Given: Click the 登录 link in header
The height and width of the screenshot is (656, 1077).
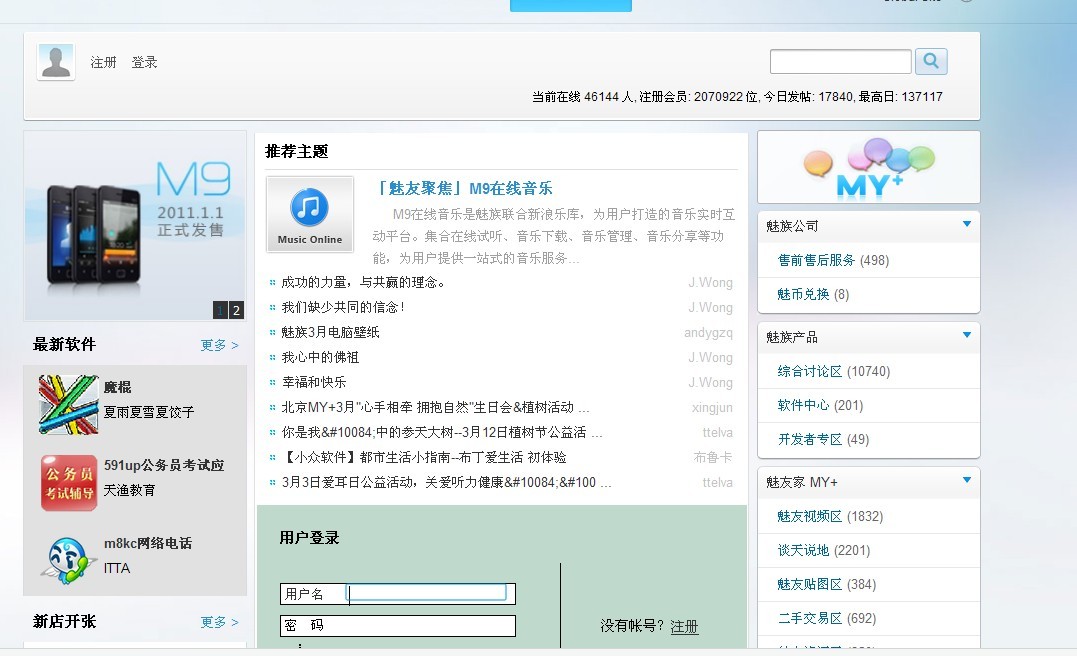Looking at the screenshot, I should point(144,63).
